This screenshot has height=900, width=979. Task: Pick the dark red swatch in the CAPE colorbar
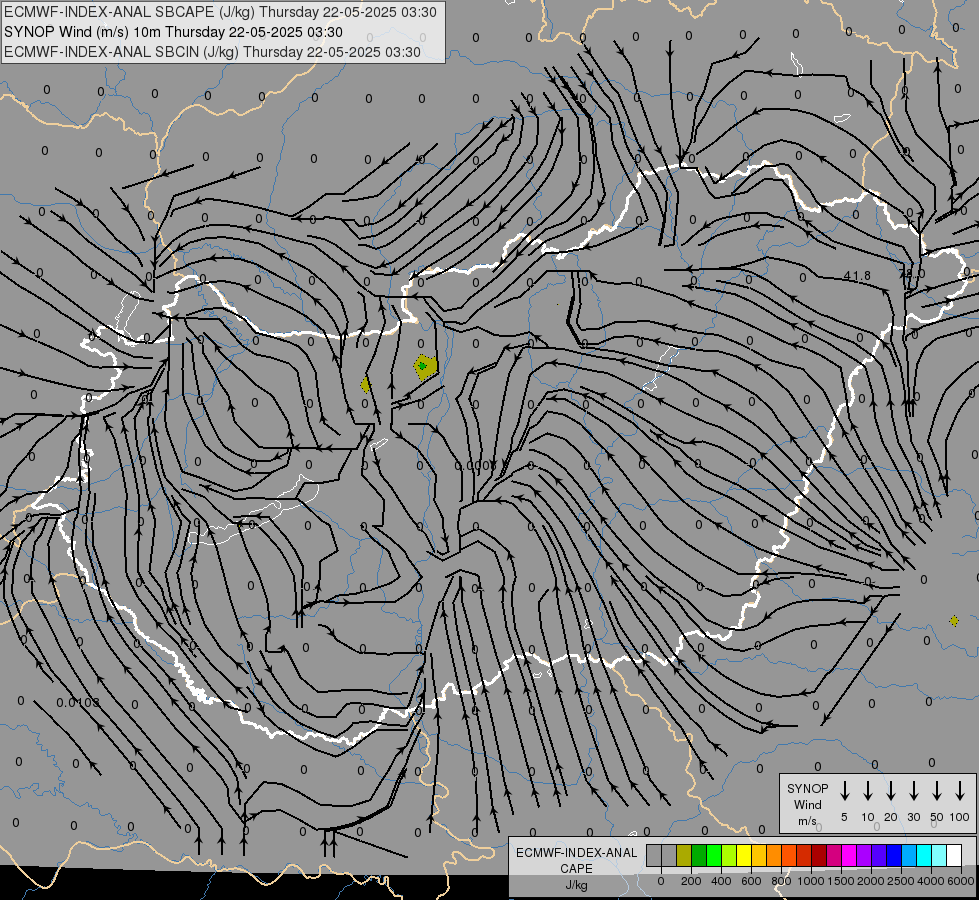(x=819, y=855)
